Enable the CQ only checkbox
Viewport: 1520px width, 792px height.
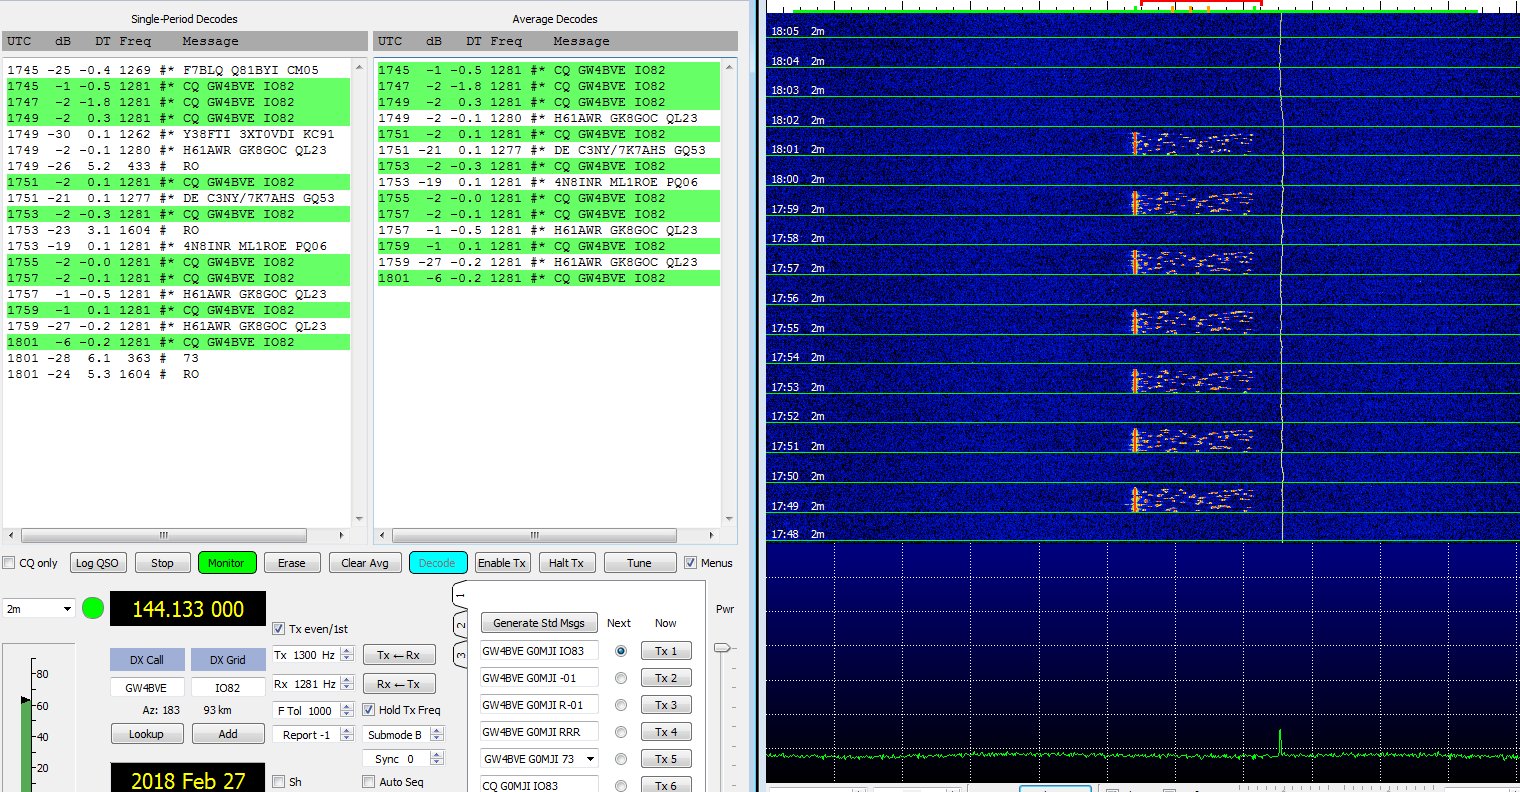10,563
